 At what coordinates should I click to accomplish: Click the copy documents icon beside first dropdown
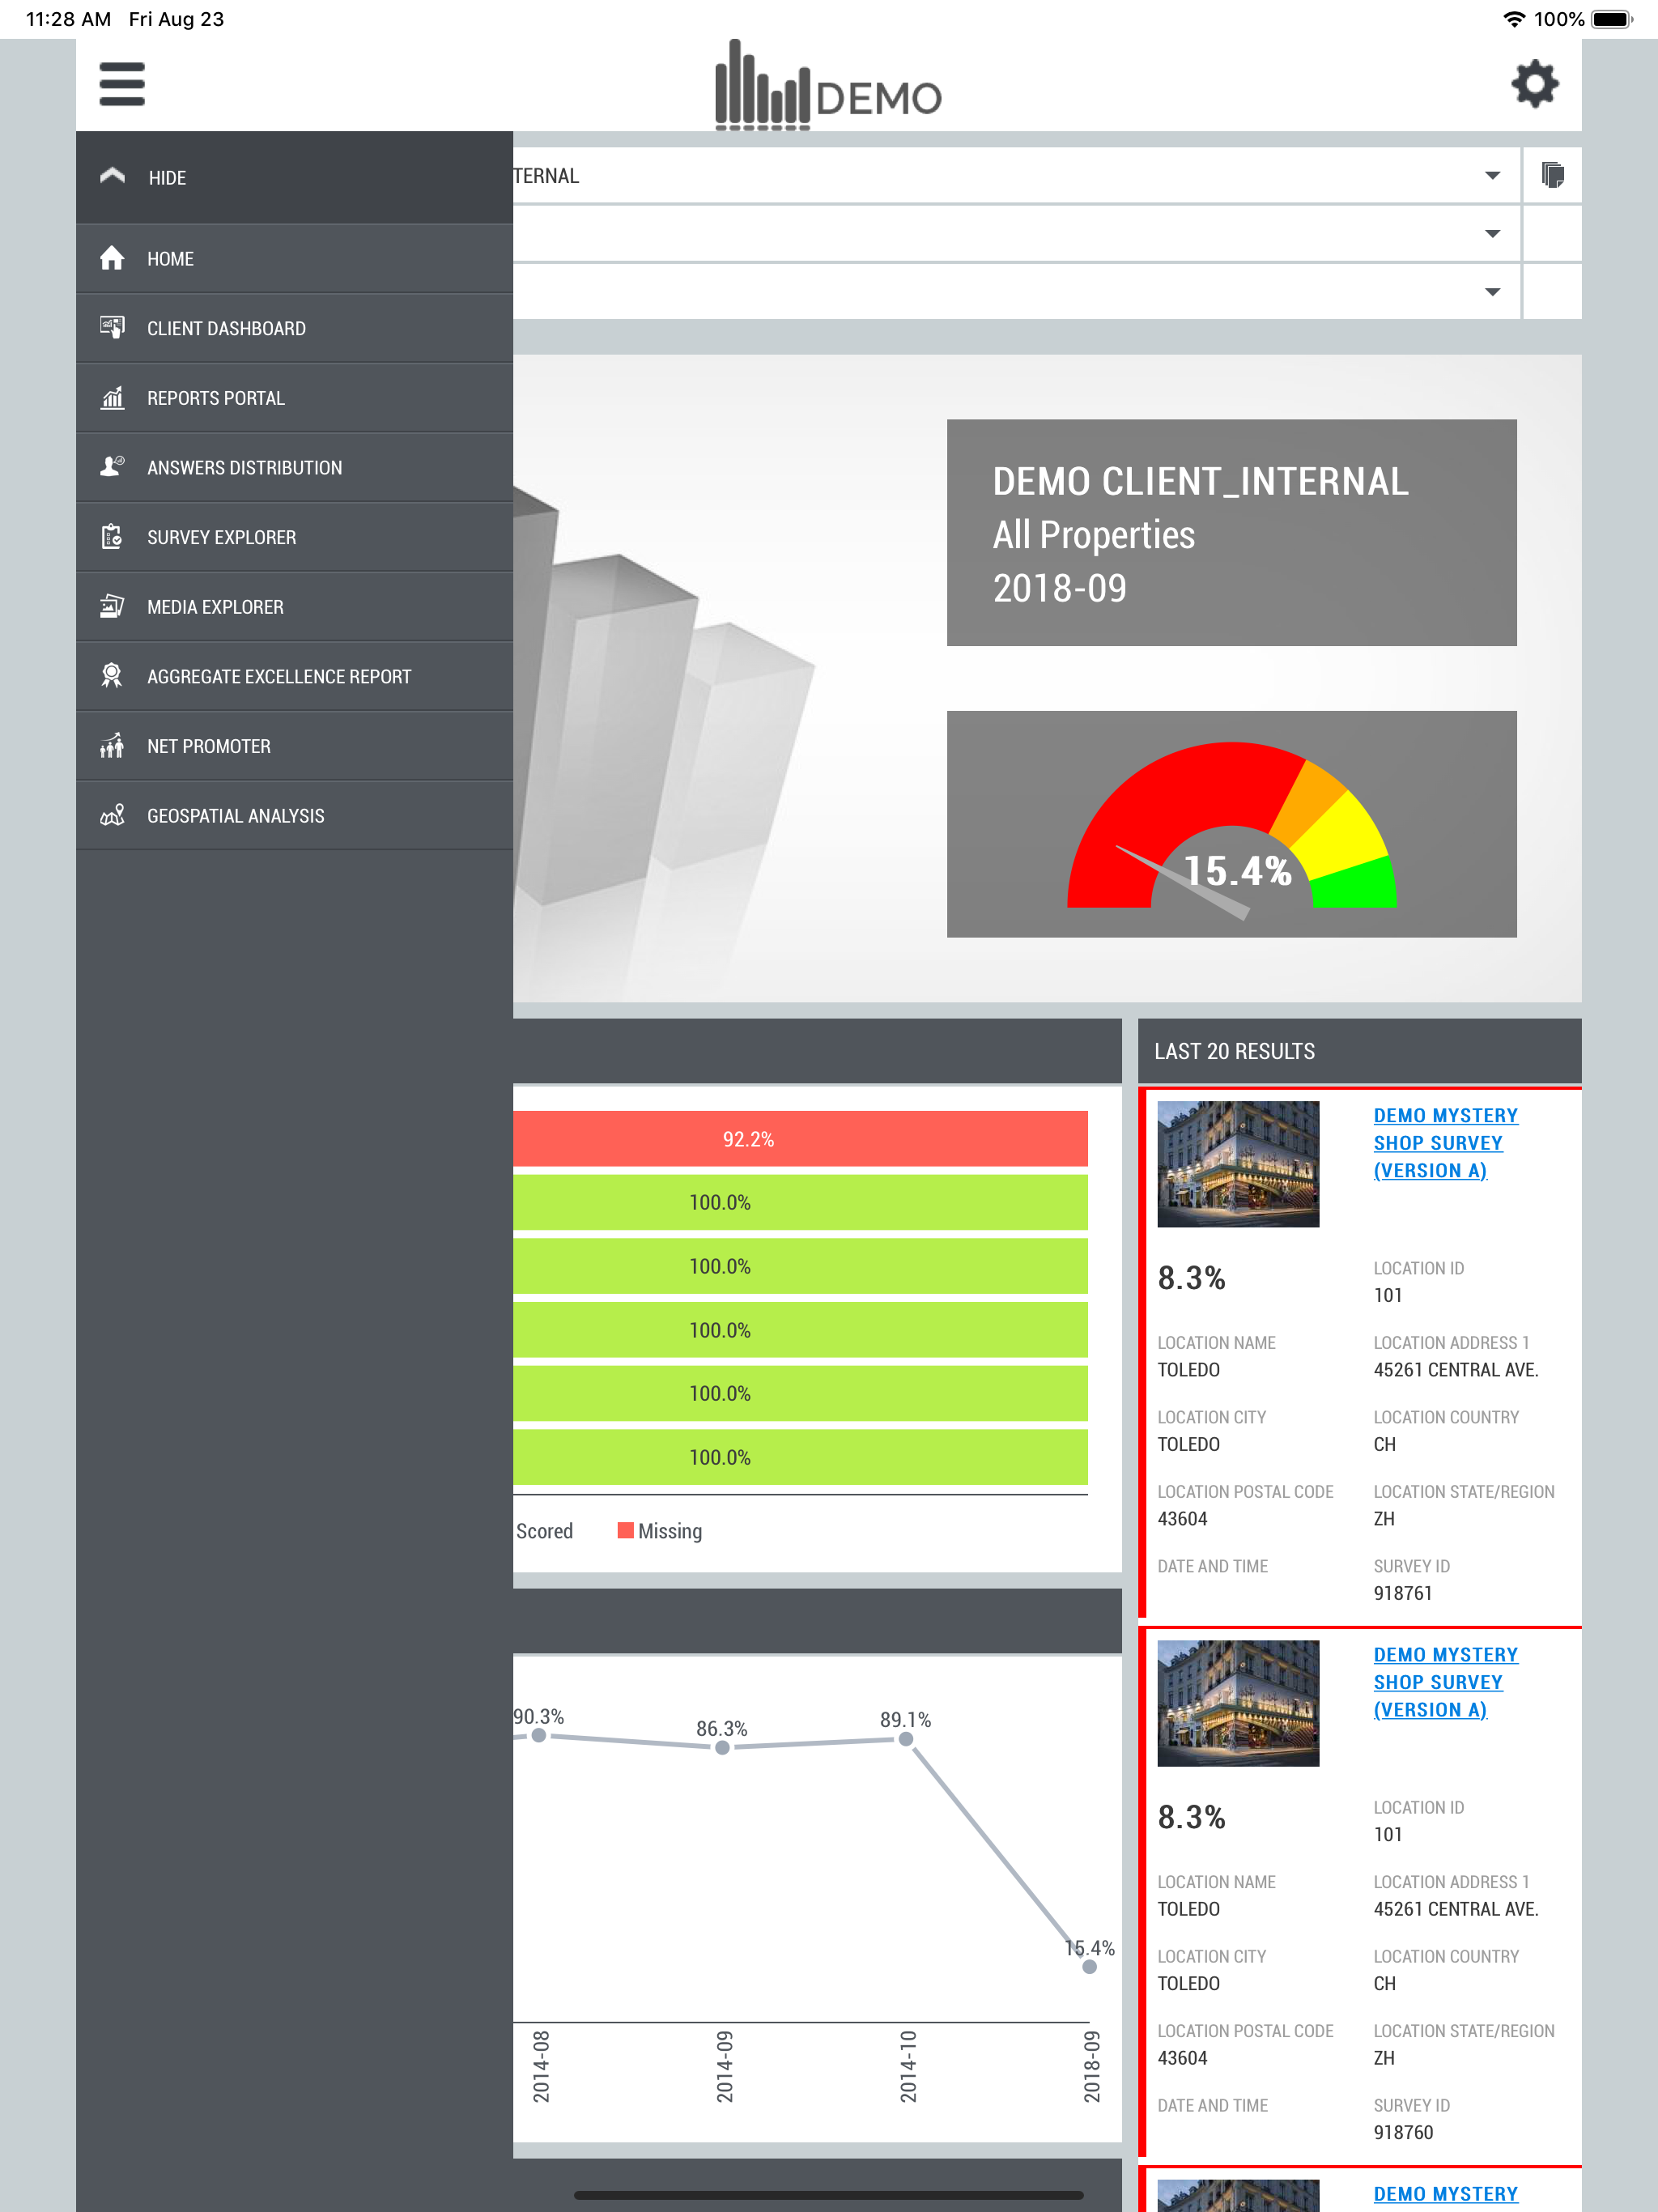1552,175
